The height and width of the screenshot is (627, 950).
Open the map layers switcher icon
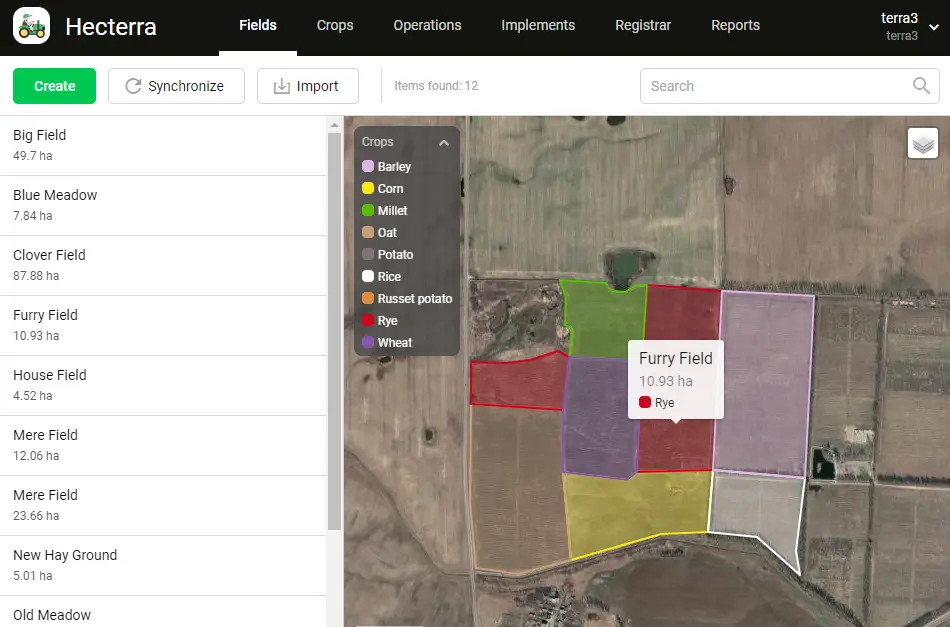pos(923,144)
